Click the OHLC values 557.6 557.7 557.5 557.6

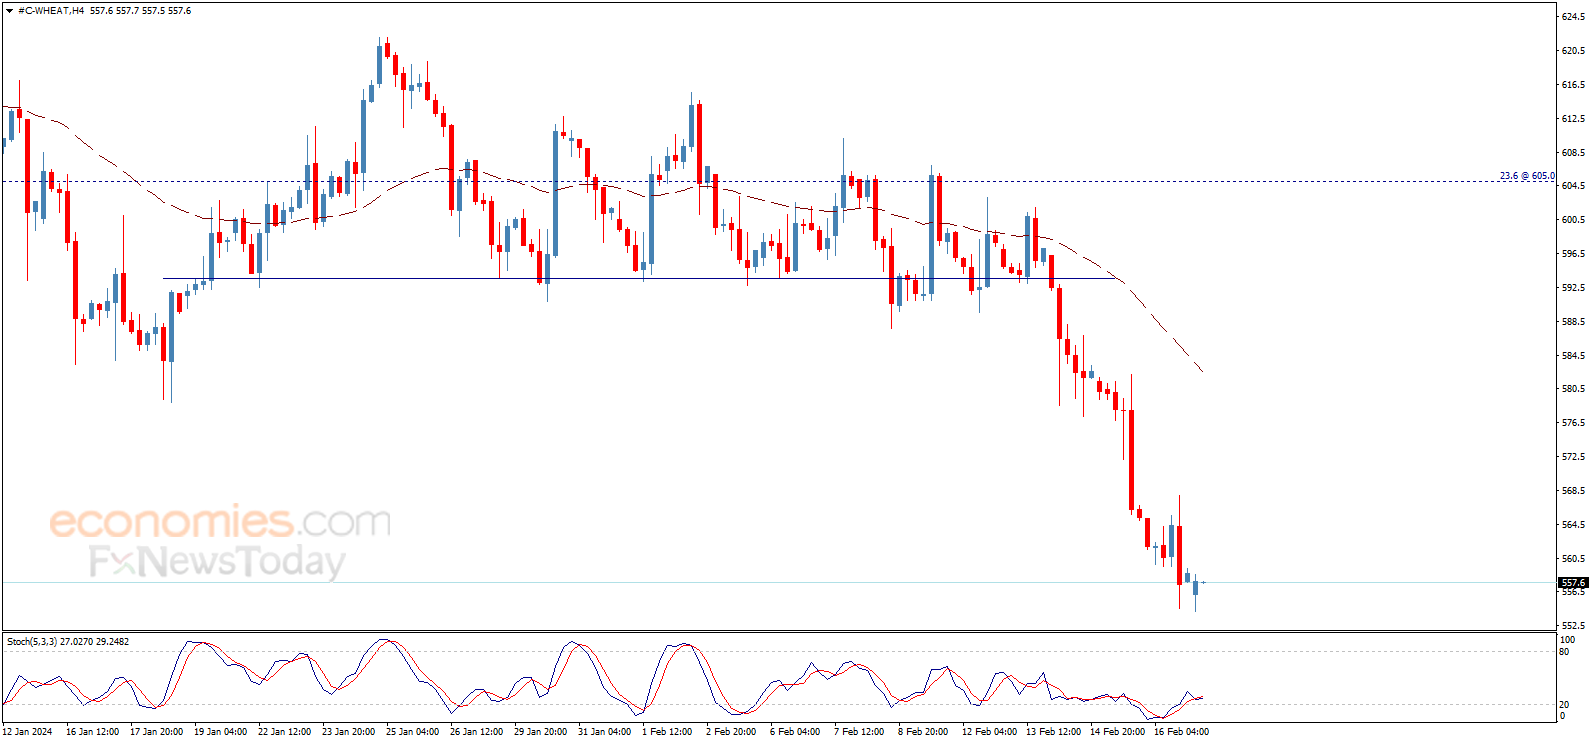click(x=141, y=11)
